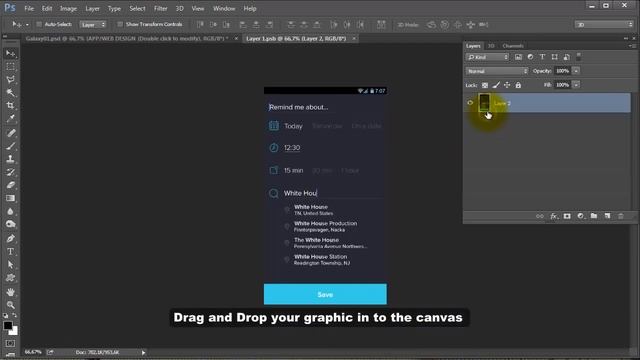Open layer style fx menu
The height and width of the screenshot is (360, 640).
pos(553,216)
